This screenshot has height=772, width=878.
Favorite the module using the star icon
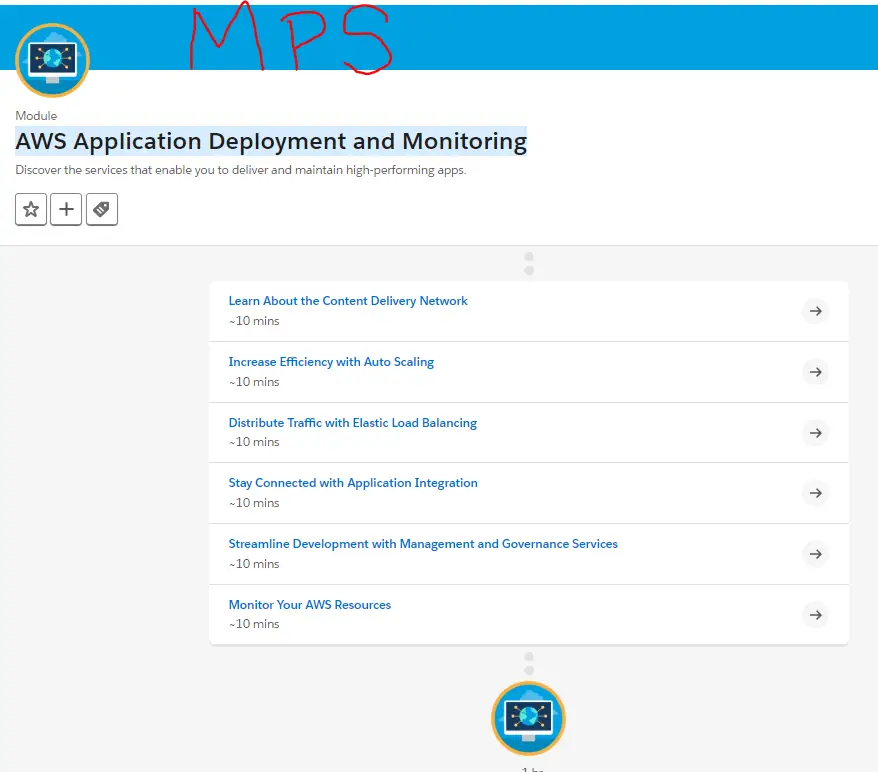point(30,209)
